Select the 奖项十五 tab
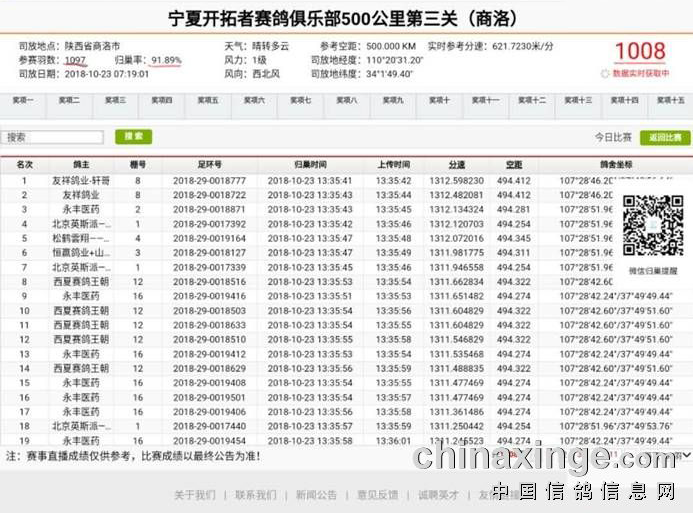The height and width of the screenshot is (513, 693). pyautogui.click(x=670, y=100)
